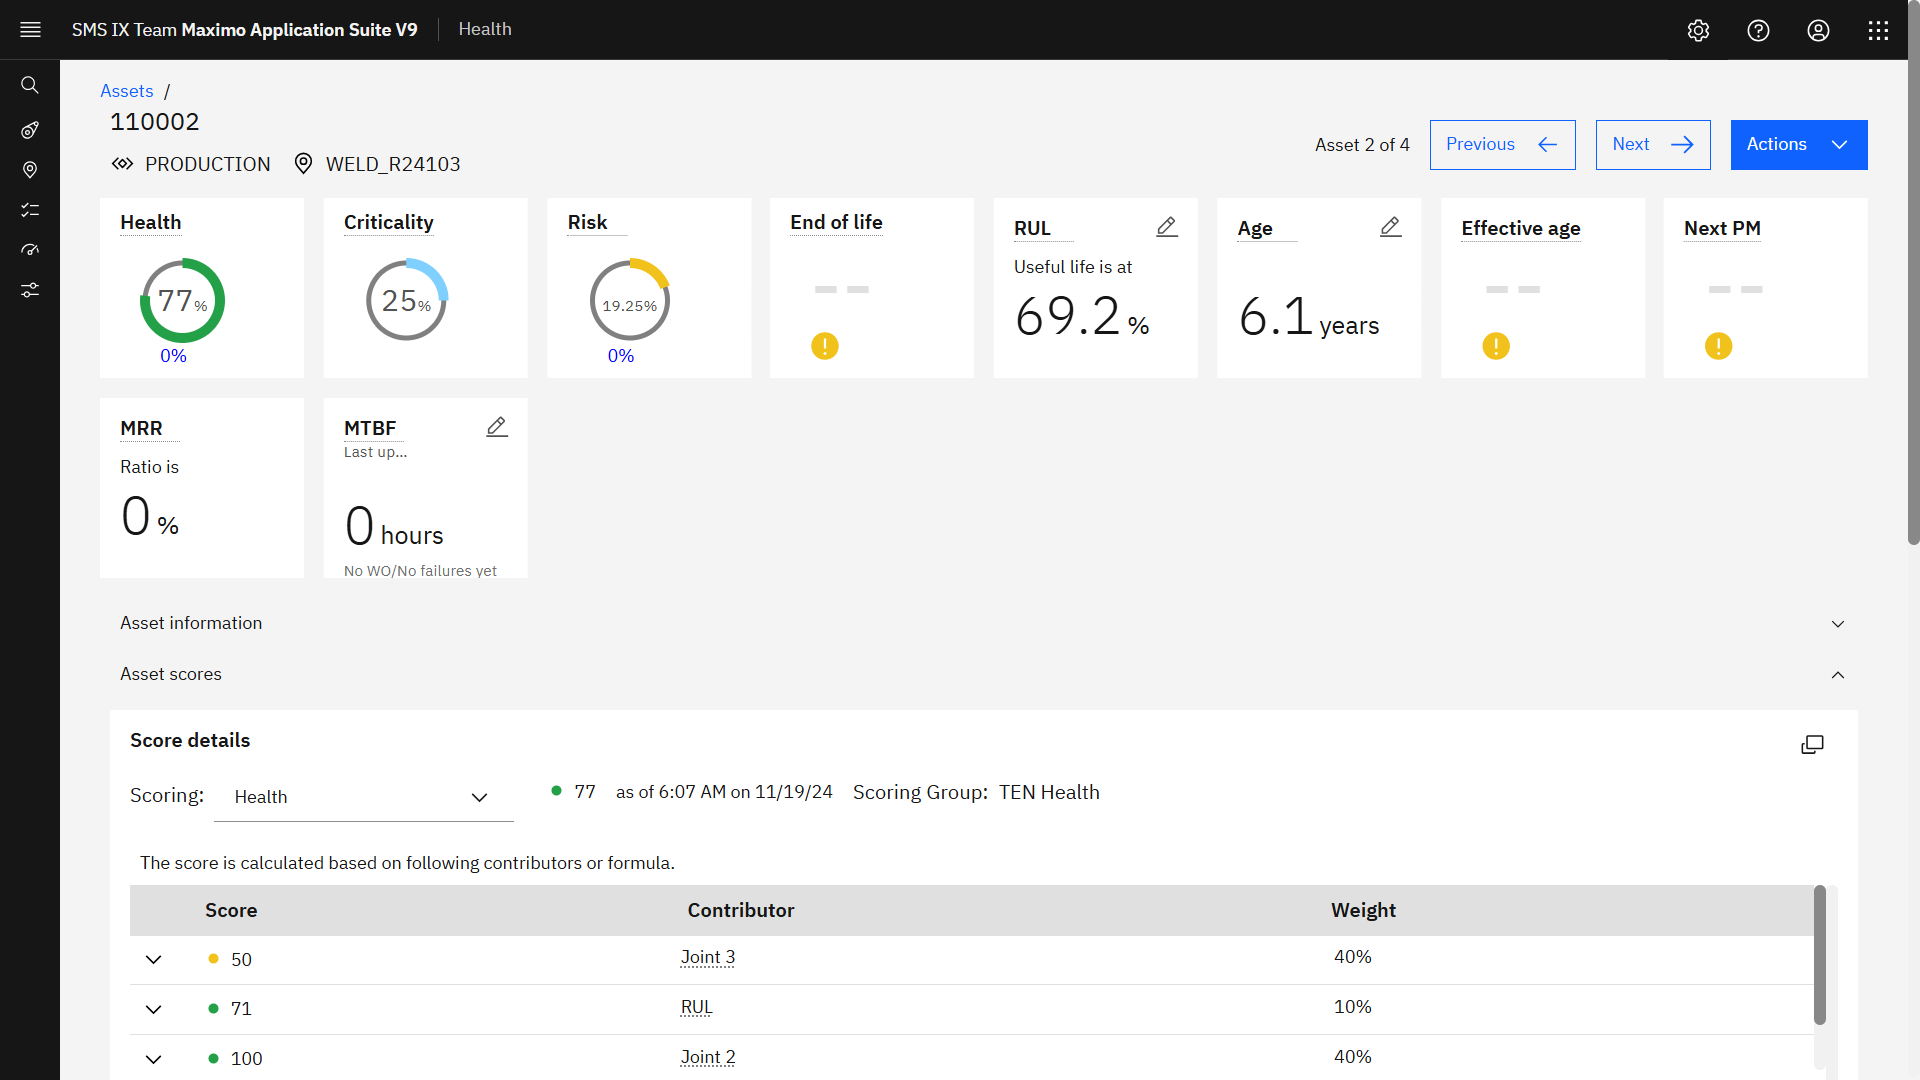This screenshot has width=1920, height=1080.
Task: Open Score details in expanded window
Action: coord(1812,744)
